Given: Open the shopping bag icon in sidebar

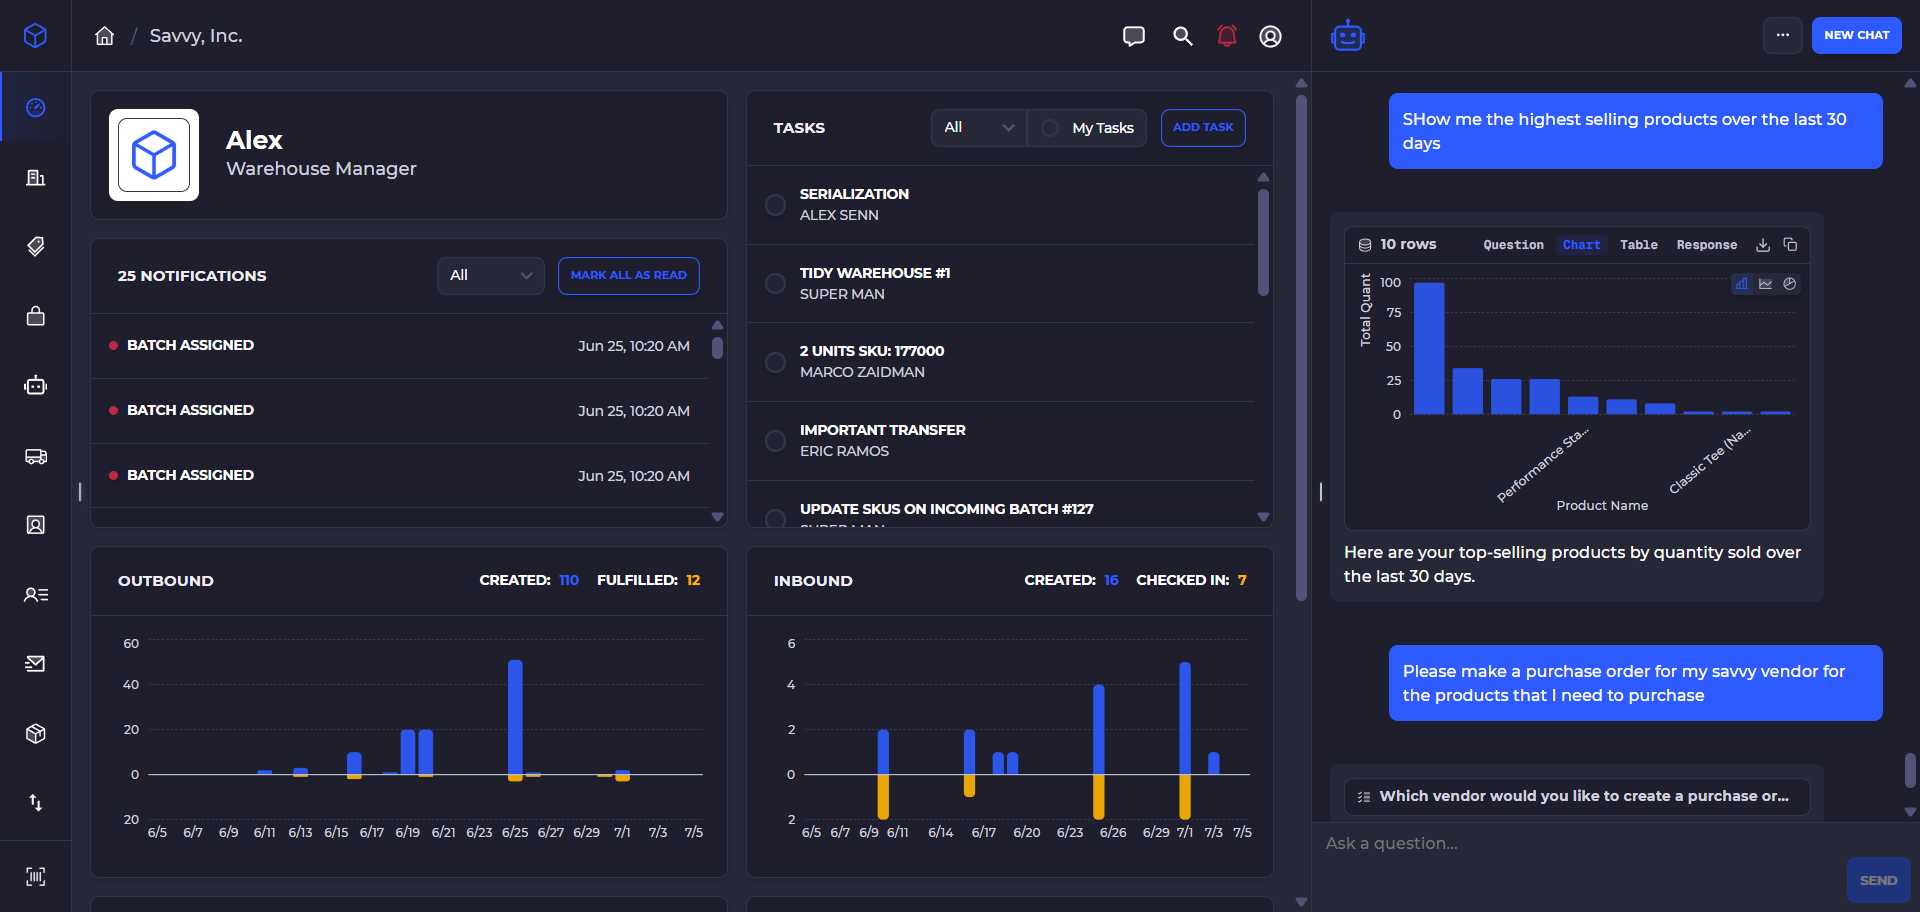Looking at the screenshot, I should 35,316.
